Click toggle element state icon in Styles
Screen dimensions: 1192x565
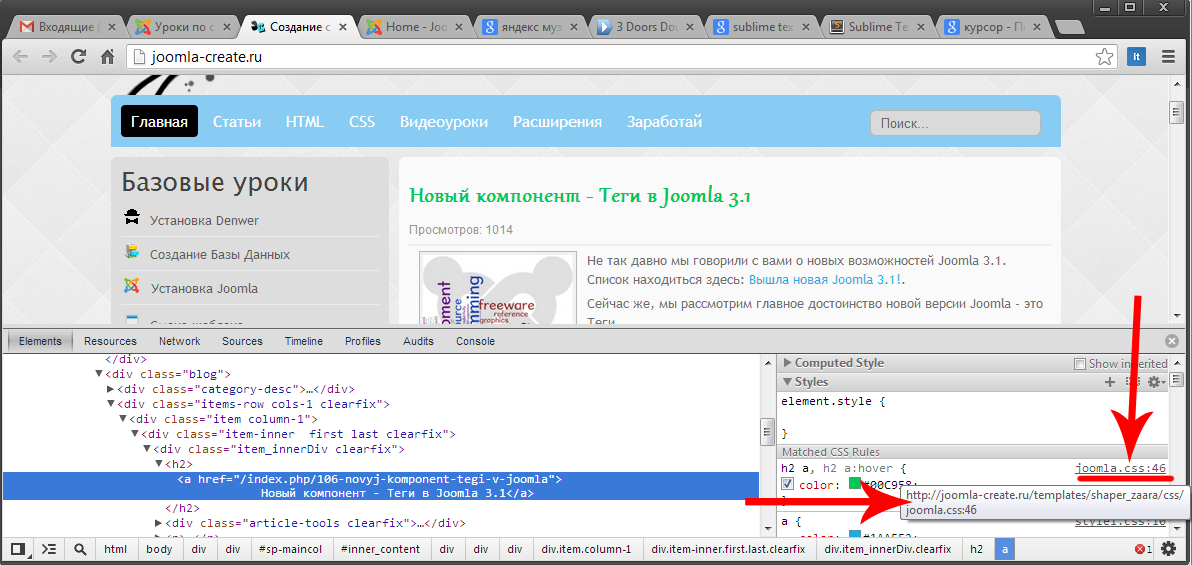point(1133,382)
